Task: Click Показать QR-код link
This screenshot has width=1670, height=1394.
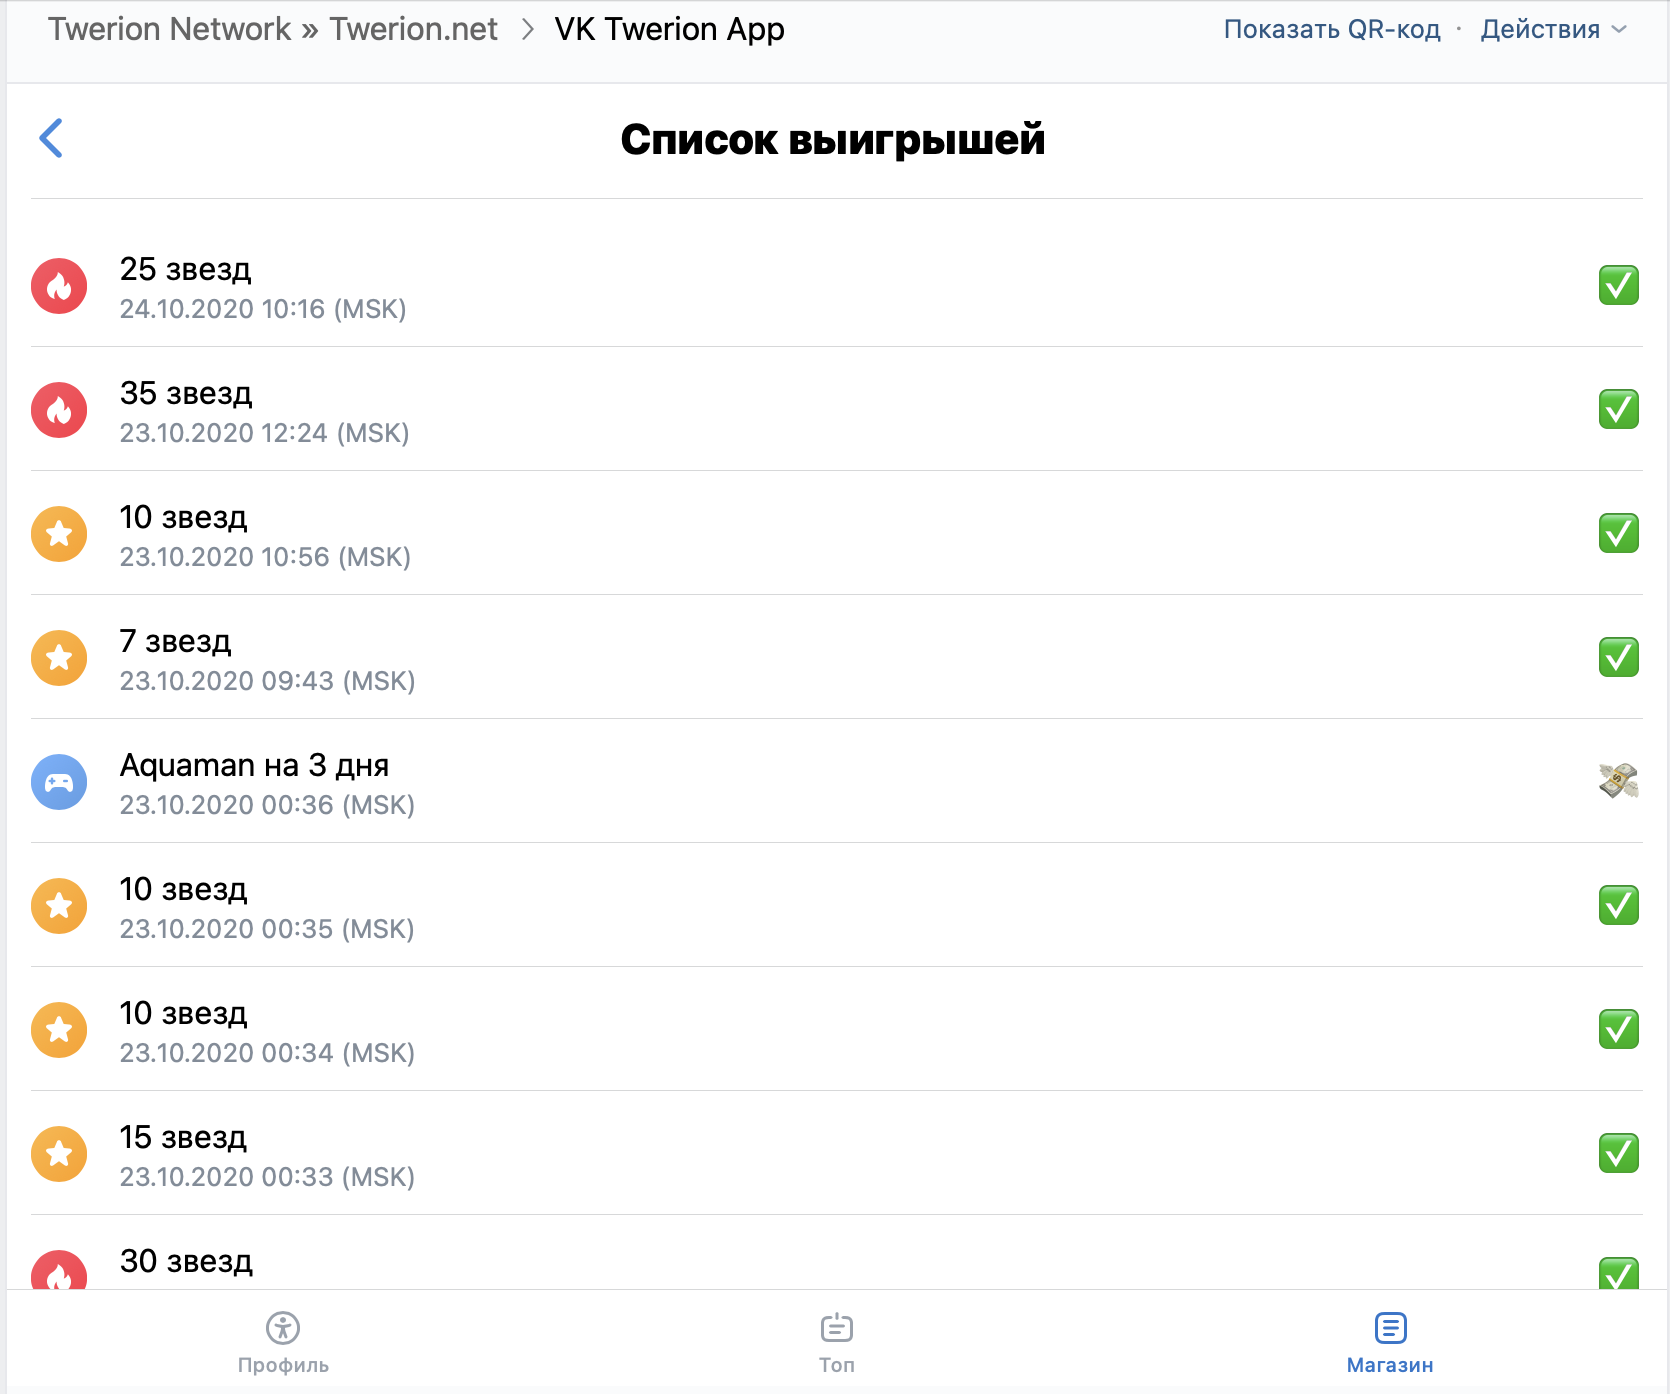Action: 1332,30
